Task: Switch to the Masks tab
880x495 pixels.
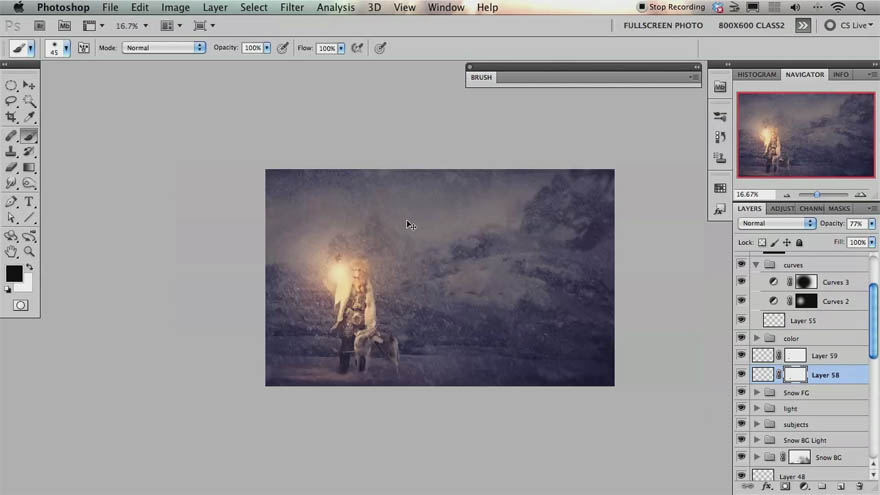Action: 839,208
